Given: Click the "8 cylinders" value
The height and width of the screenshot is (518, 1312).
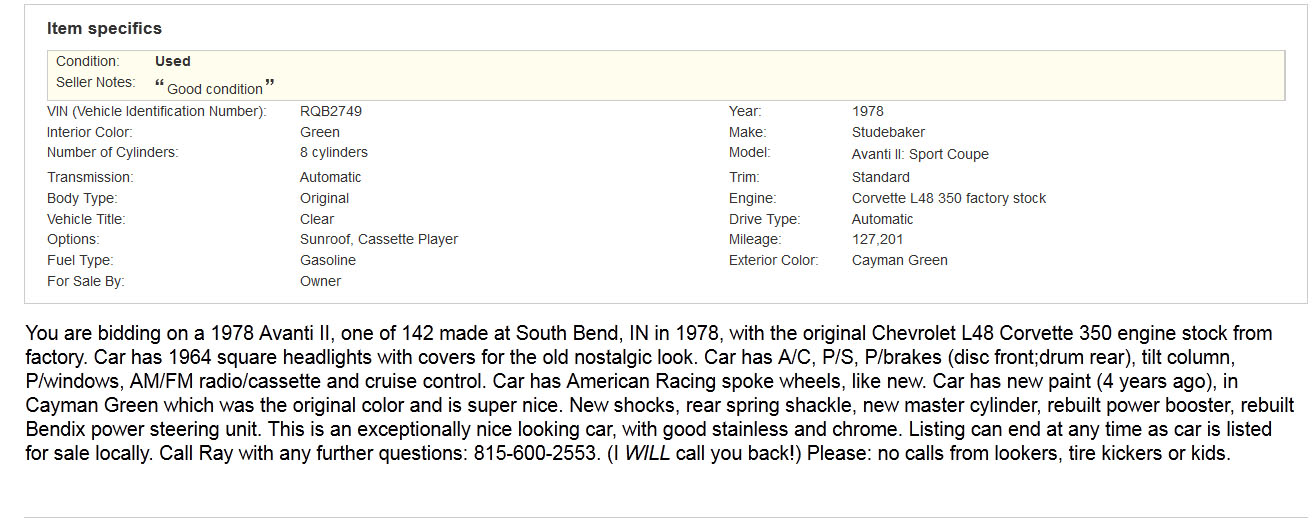Looking at the screenshot, I should pos(334,153).
